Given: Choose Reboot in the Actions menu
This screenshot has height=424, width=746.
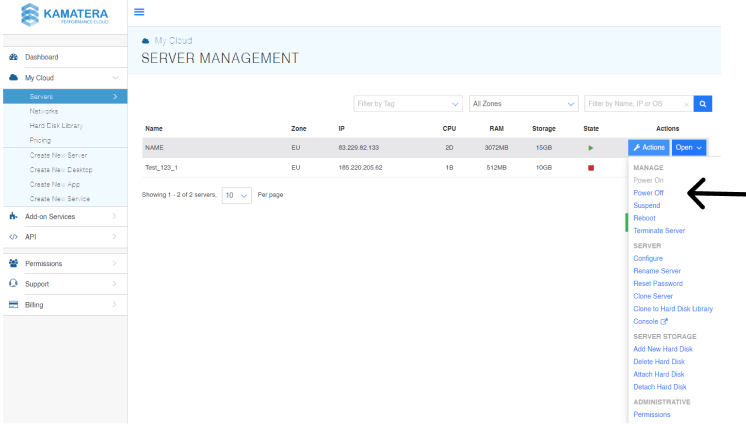Looking at the screenshot, I should click(x=644, y=218).
